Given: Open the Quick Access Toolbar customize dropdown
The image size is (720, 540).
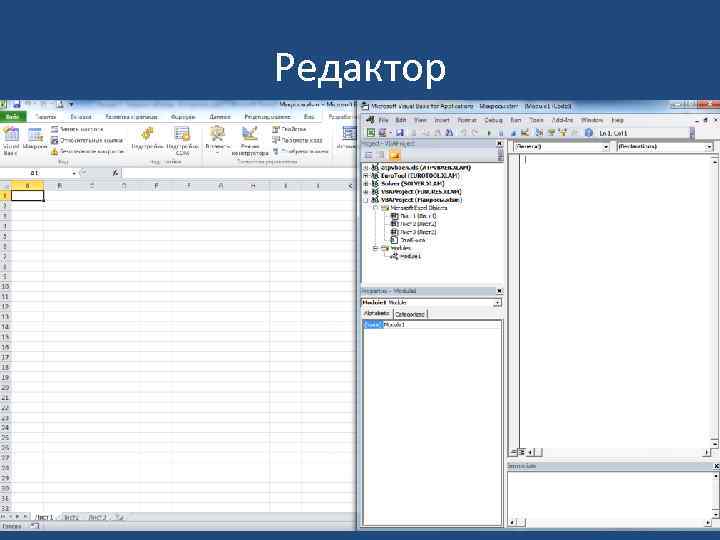Looking at the screenshot, I should click(x=71, y=105).
